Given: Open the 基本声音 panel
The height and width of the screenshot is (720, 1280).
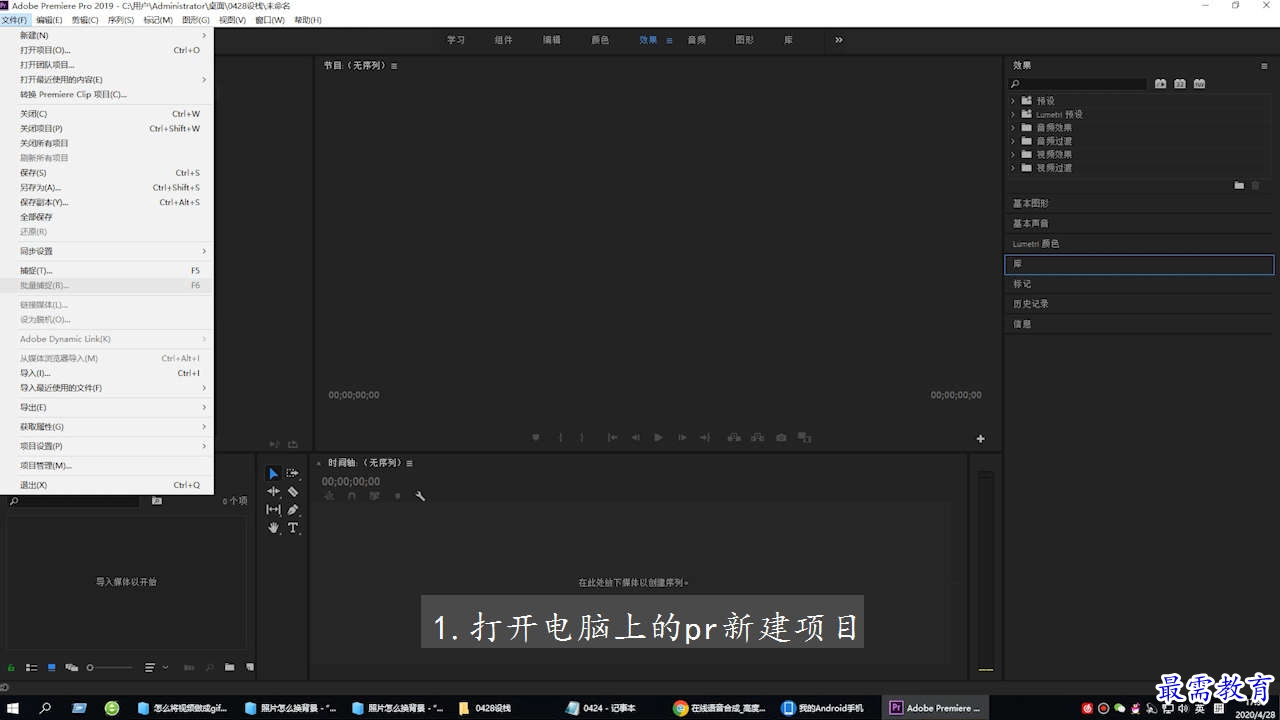Looking at the screenshot, I should [x=1139, y=224].
